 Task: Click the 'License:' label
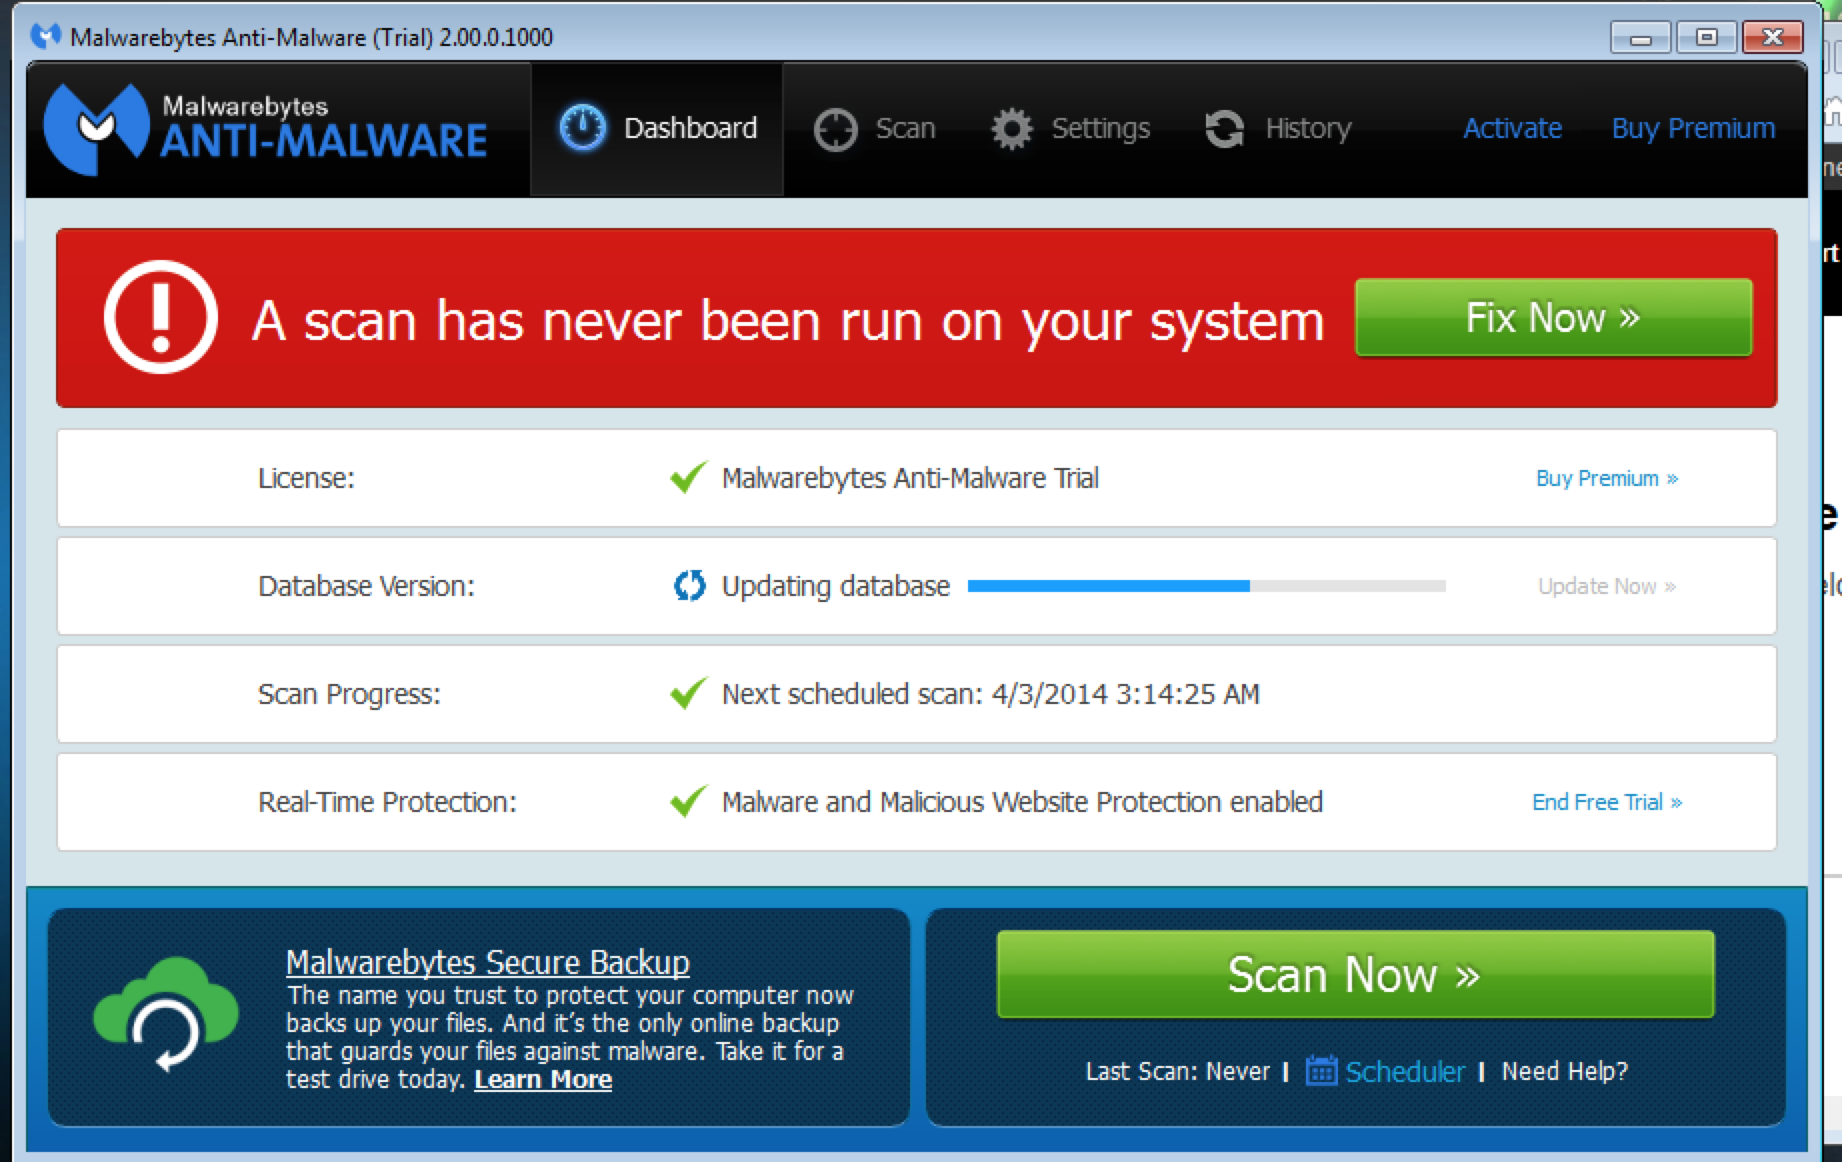[x=306, y=478]
